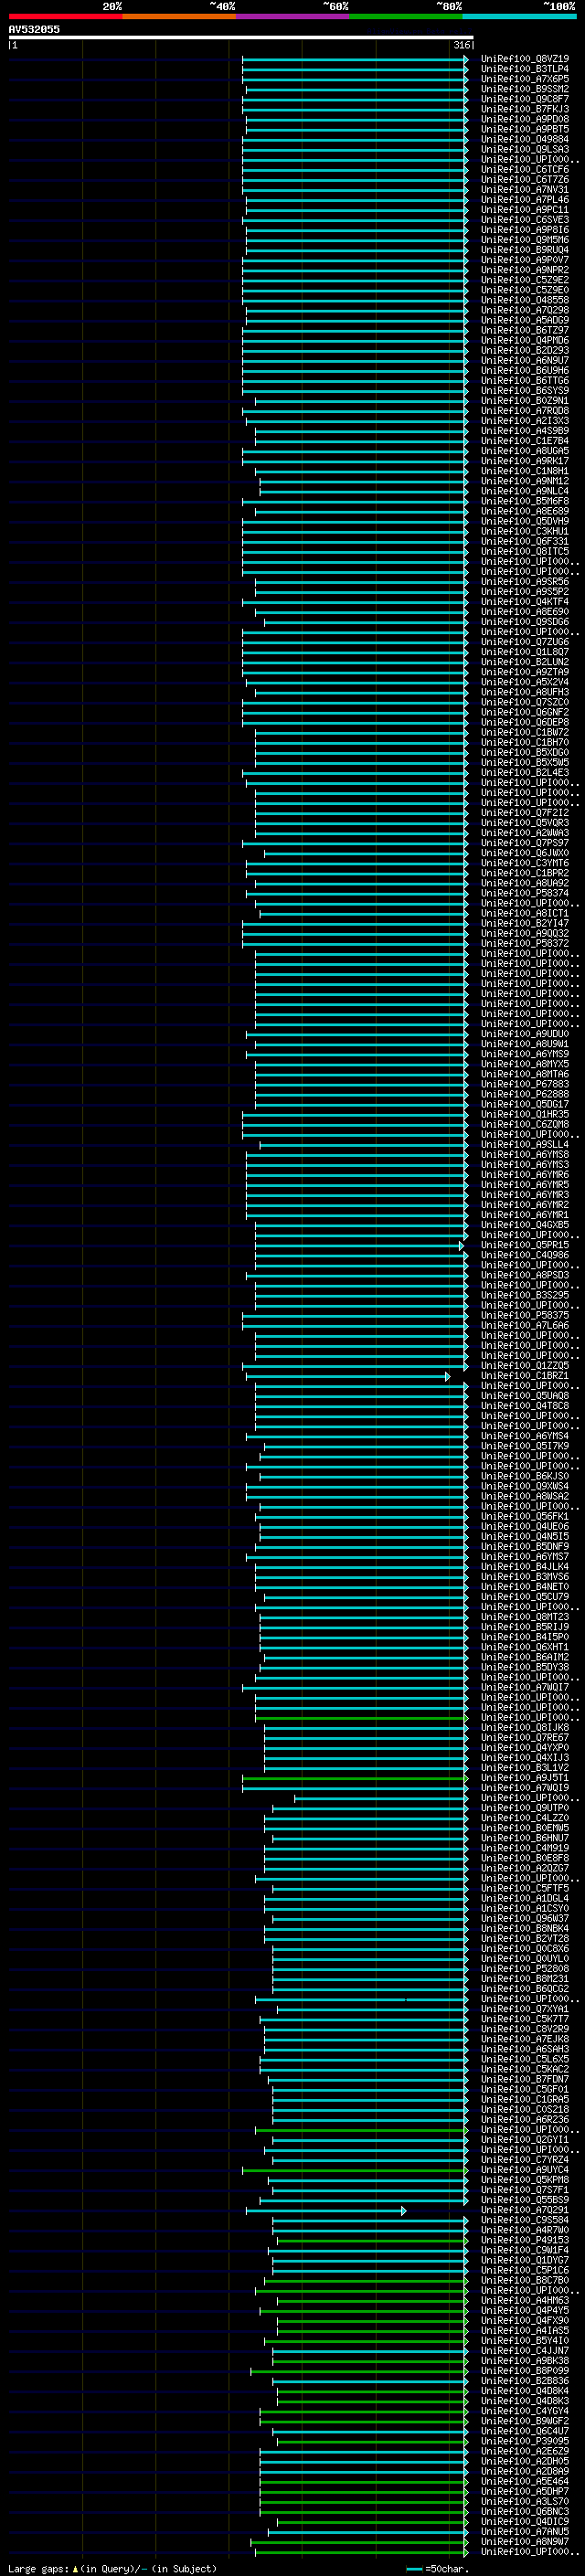Select hit label UniRef100_Q9M5M6
The width and height of the screenshot is (585, 2576).
point(525,240)
